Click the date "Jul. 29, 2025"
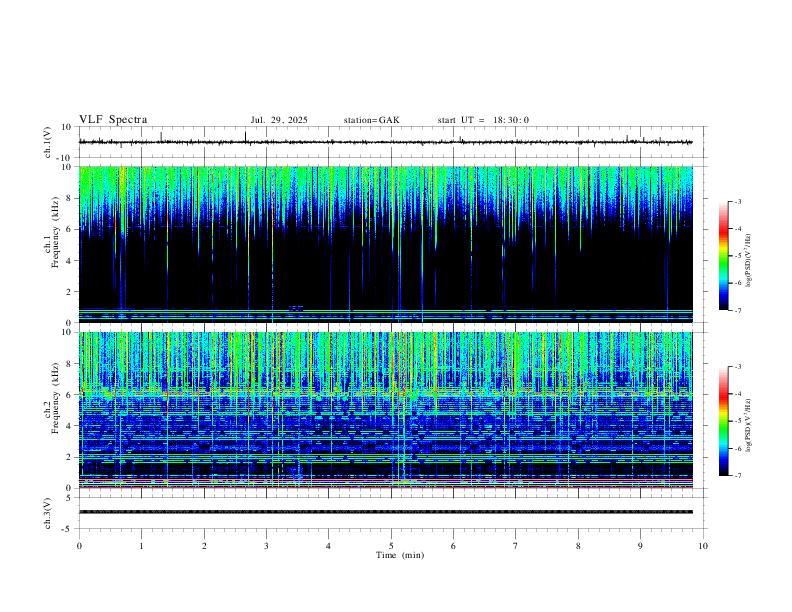Screen dimensions: 792x612 279,120
